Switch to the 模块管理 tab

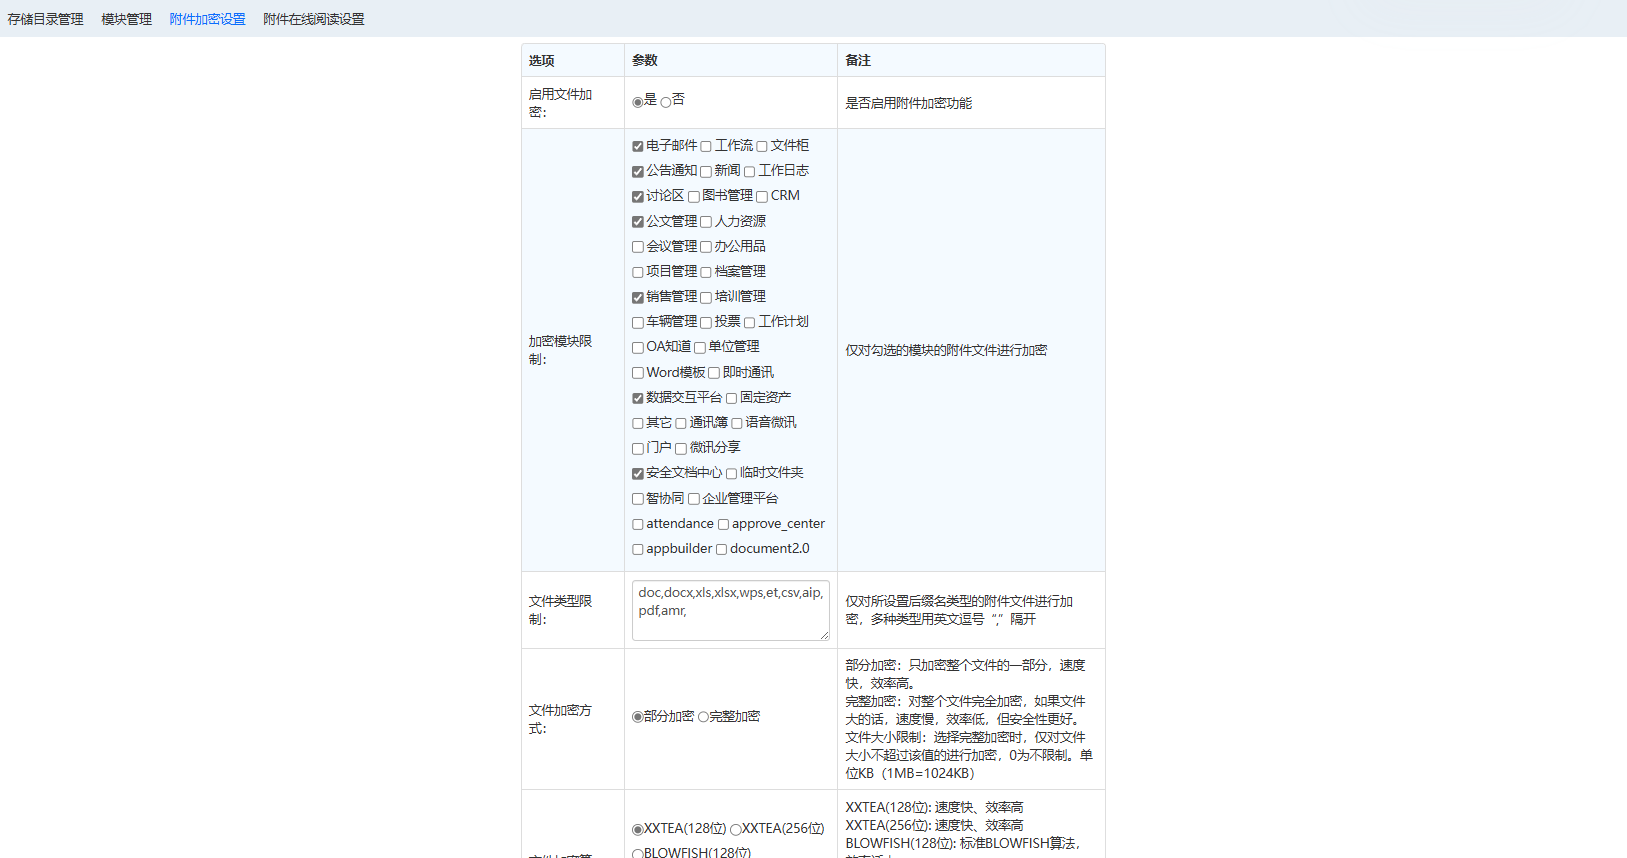click(x=126, y=19)
